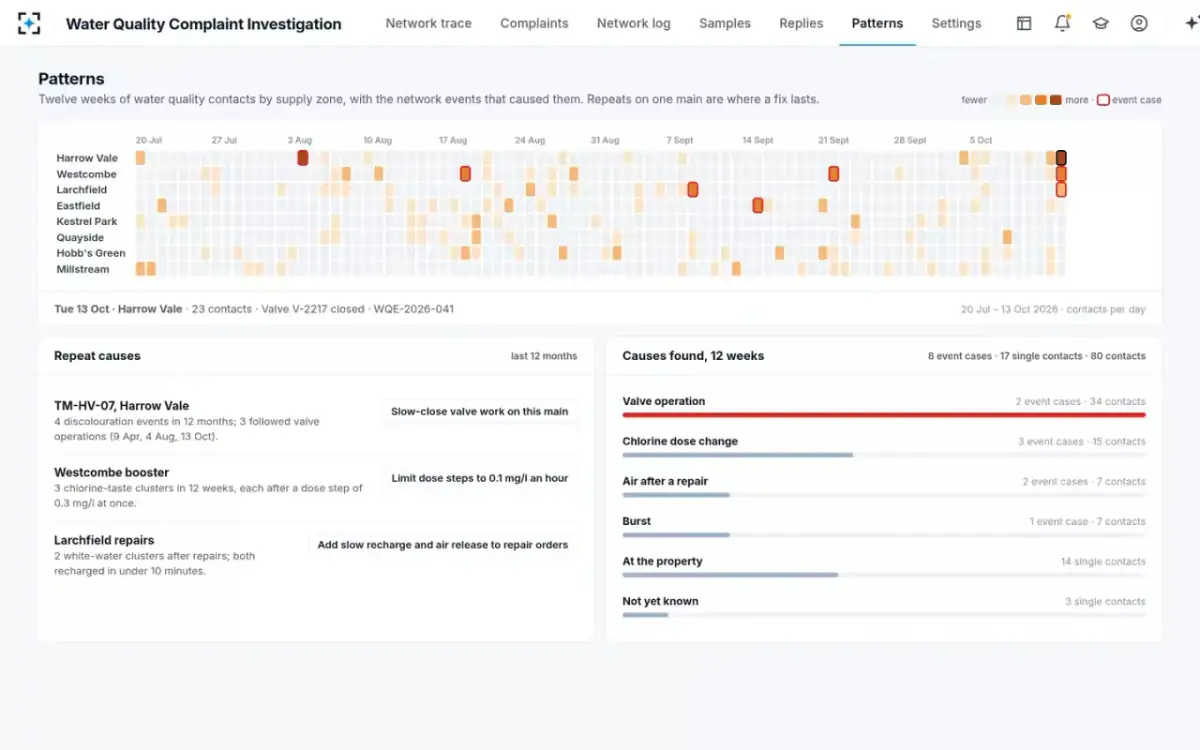Viewport: 1200px width, 750px height.
Task: Click '3 event cases · 15 contacts' text
Action: (1082, 442)
